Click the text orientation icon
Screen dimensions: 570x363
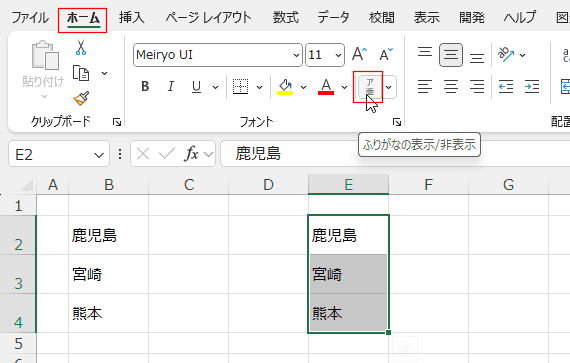point(506,55)
